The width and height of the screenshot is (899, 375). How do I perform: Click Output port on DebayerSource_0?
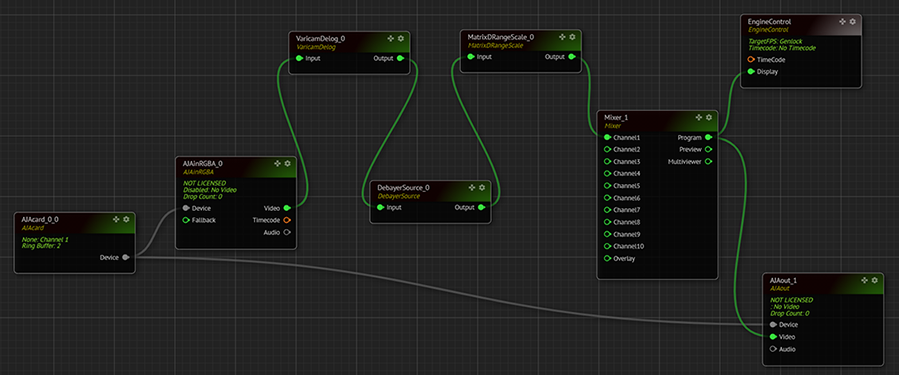(x=481, y=208)
